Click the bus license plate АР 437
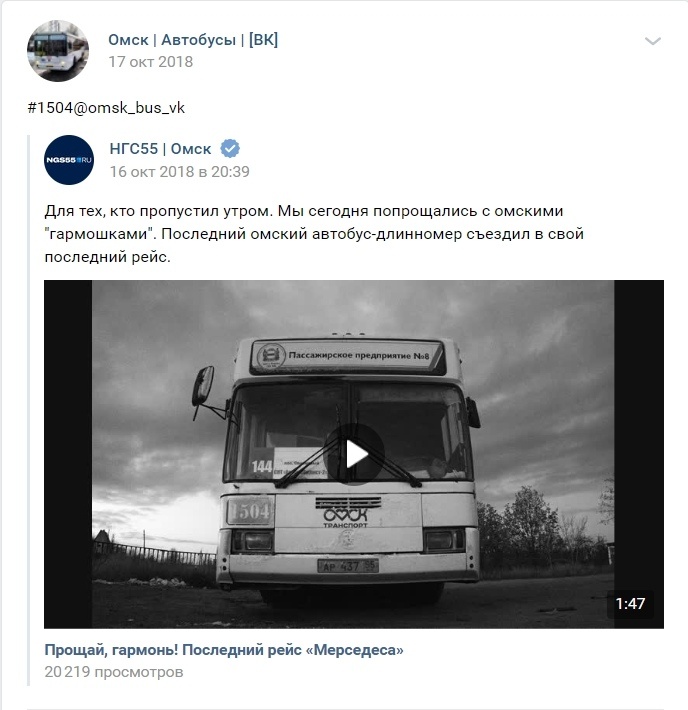This screenshot has height=710, width=688. [x=347, y=566]
